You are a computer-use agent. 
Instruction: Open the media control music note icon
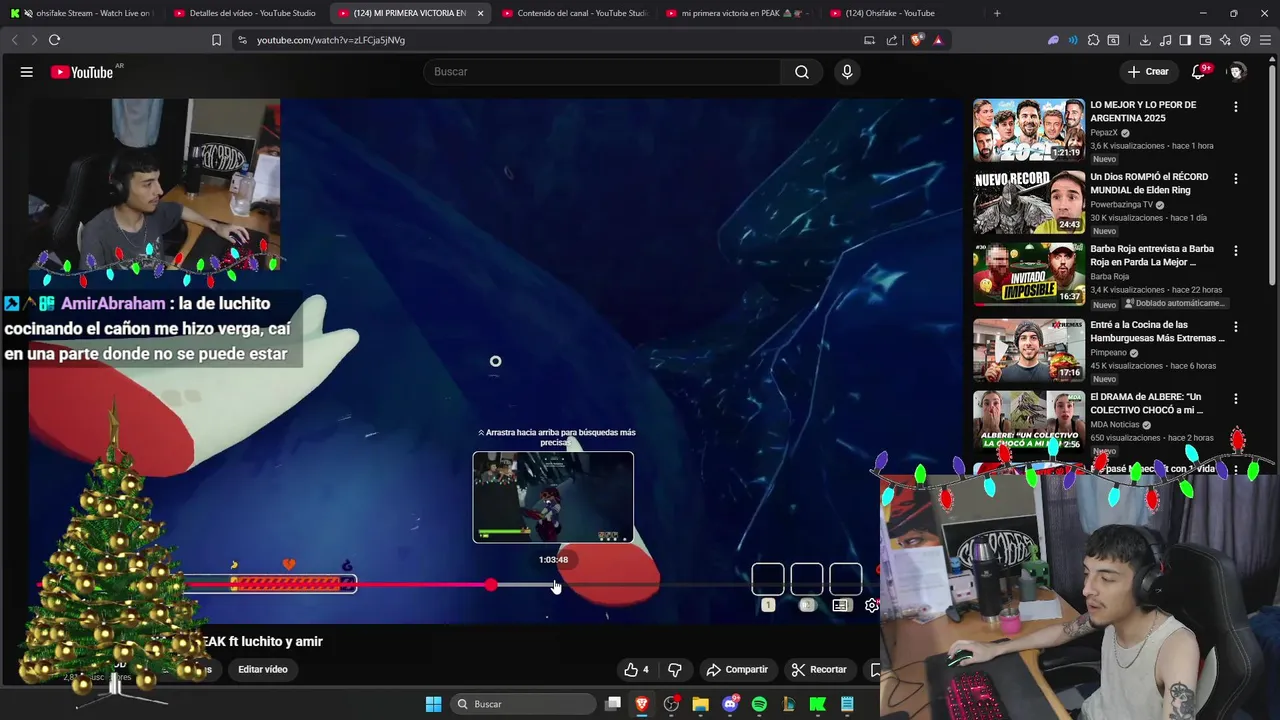tap(1165, 40)
